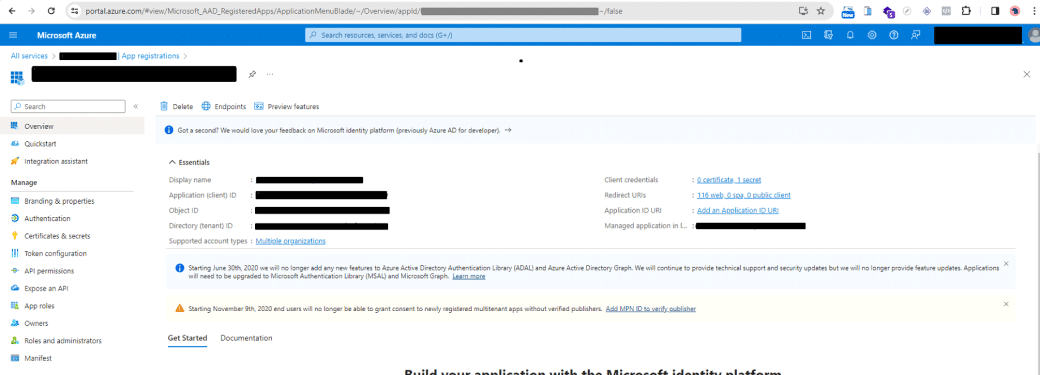
Task: Click the blue 'New' extension icon
Action: (848, 11)
